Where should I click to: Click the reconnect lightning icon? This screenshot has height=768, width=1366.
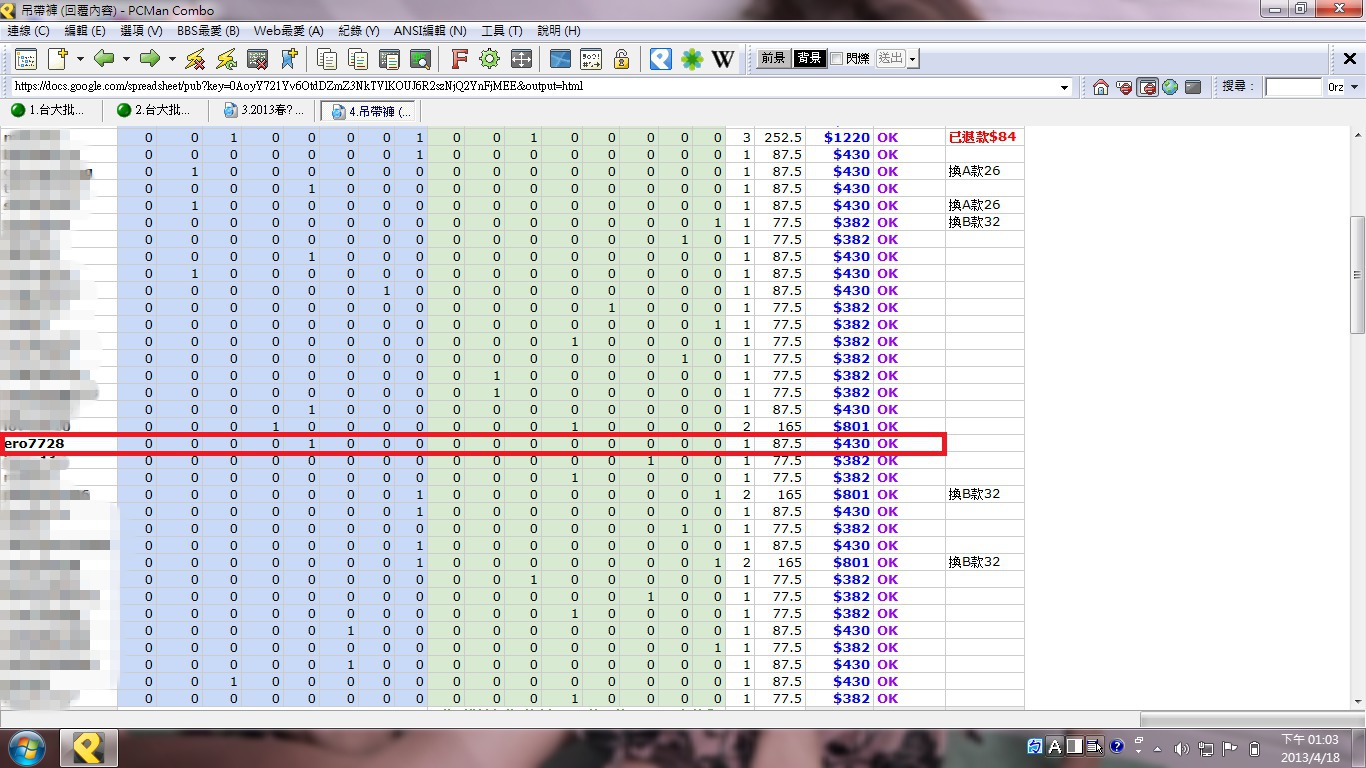227,59
